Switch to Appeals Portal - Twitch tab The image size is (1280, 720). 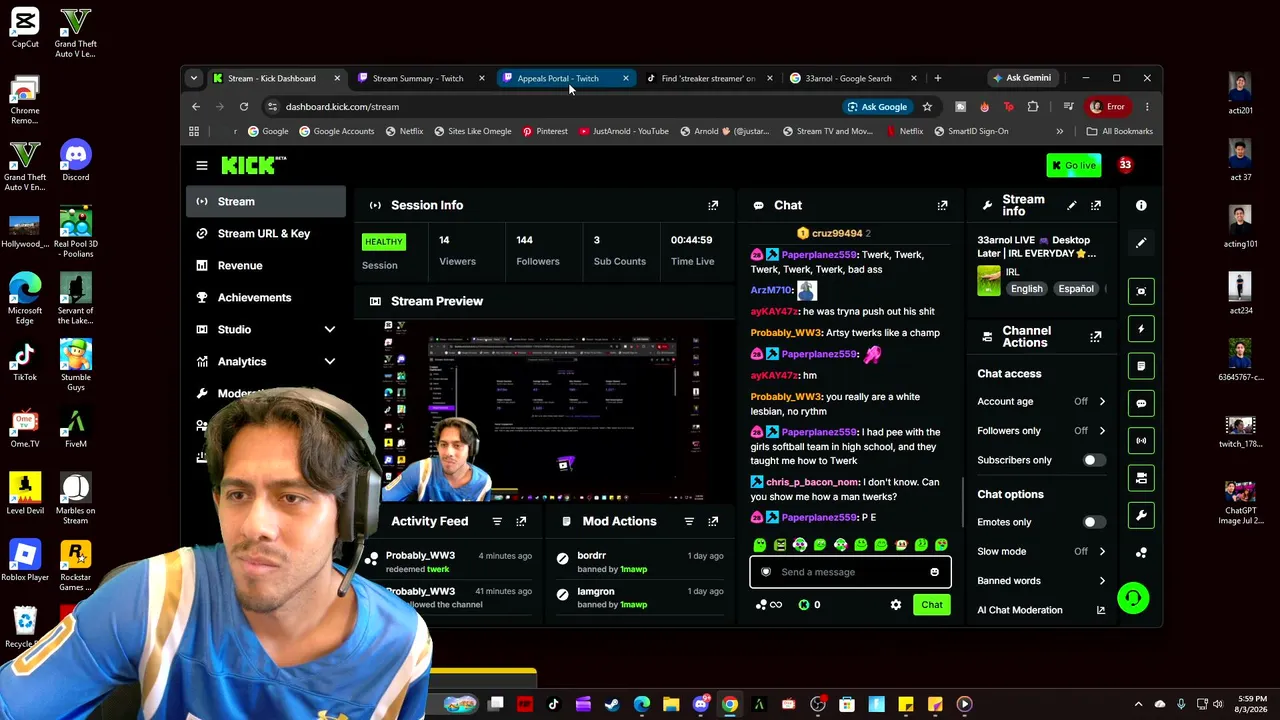pos(565,78)
